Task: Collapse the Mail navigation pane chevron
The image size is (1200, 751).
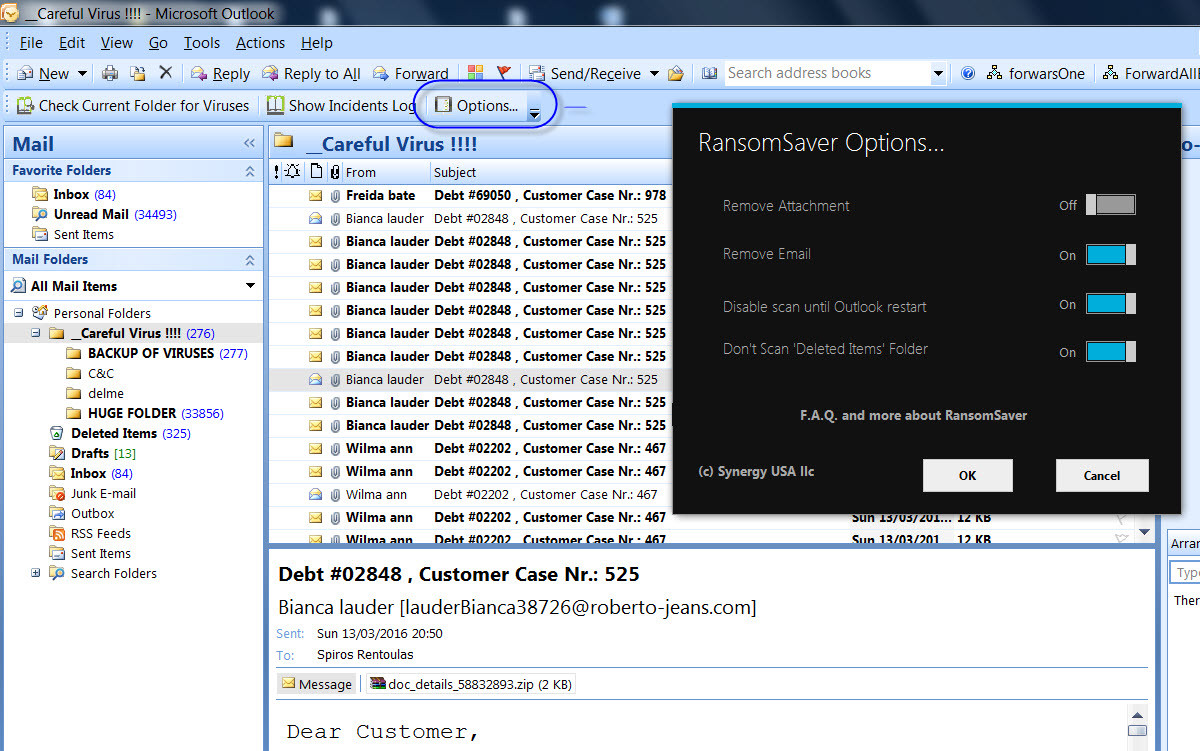Action: tap(249, 144)
